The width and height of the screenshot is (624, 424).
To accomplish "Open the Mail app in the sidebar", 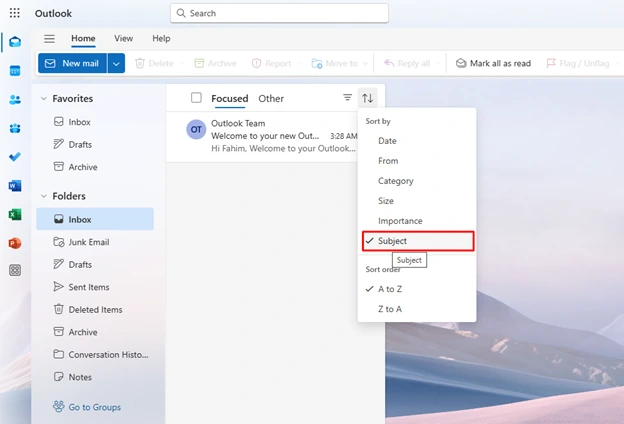I will 15,42.
